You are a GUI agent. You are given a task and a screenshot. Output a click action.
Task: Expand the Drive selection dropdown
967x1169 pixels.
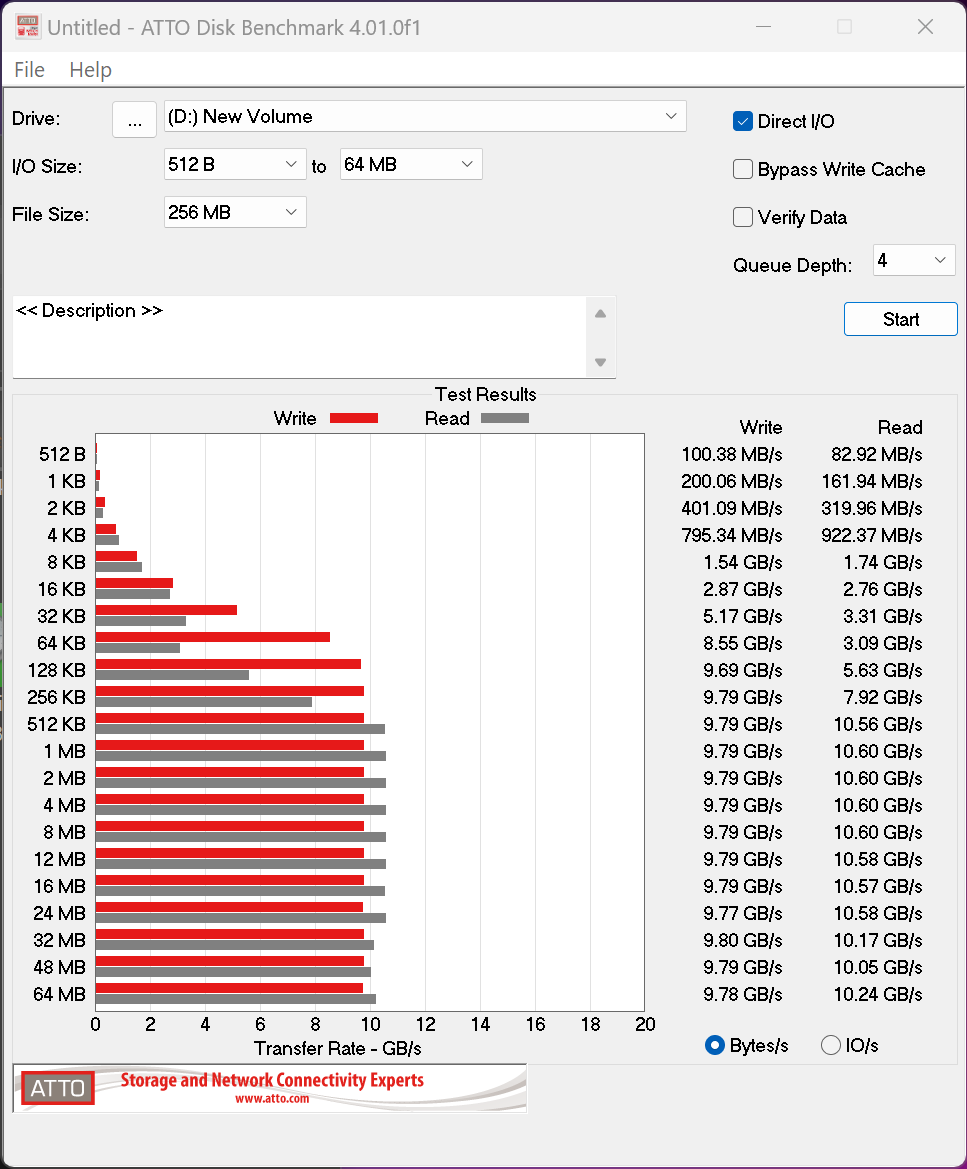pos(425,116)
